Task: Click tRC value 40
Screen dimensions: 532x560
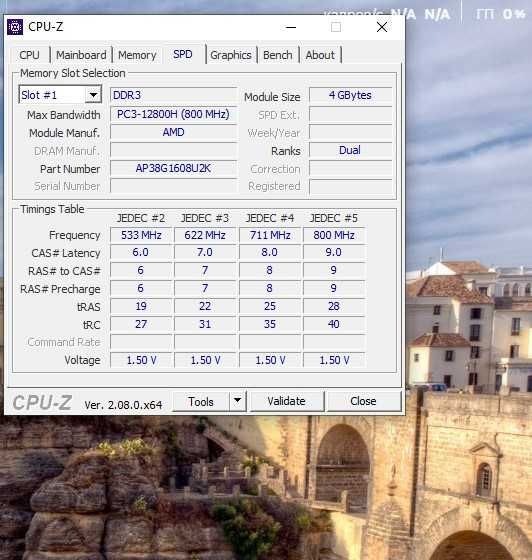Action: pyautogui.click(x=333, y=324)
